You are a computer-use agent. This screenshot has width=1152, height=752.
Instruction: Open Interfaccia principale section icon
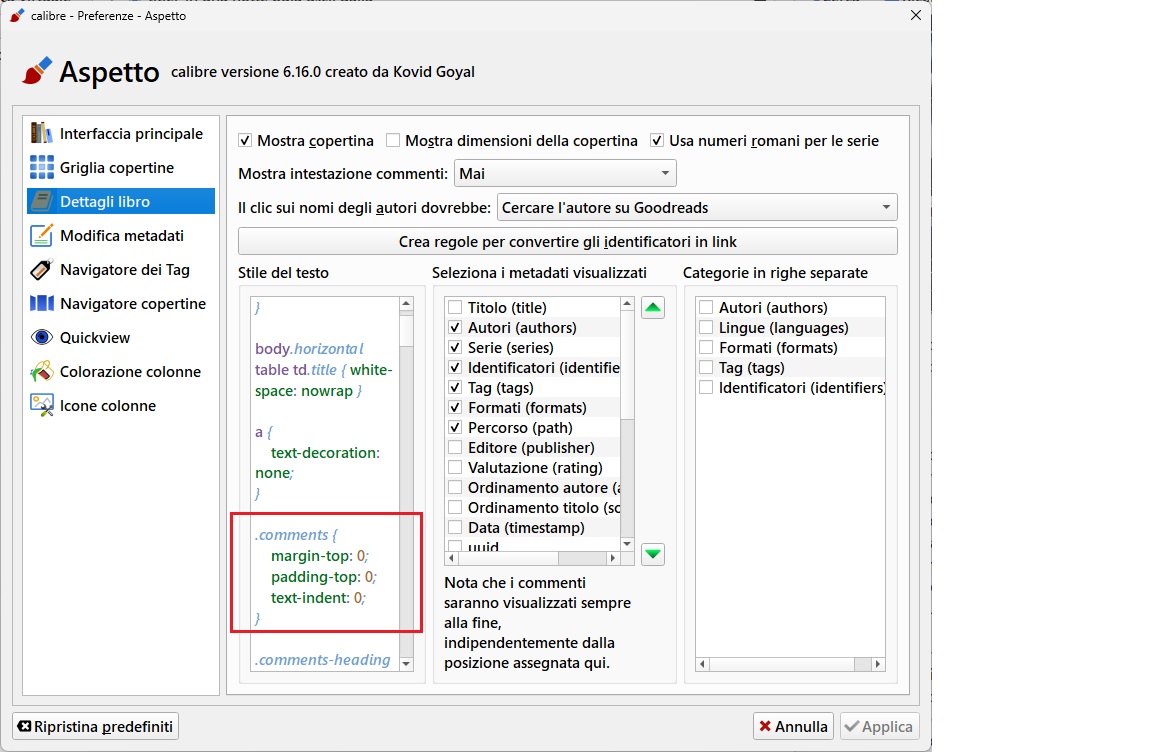pos(41,134)
